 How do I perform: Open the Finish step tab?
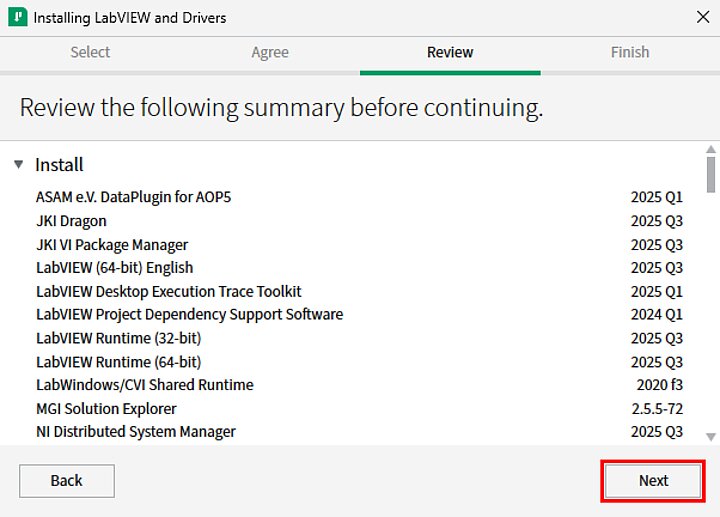(x=630, y=52)
